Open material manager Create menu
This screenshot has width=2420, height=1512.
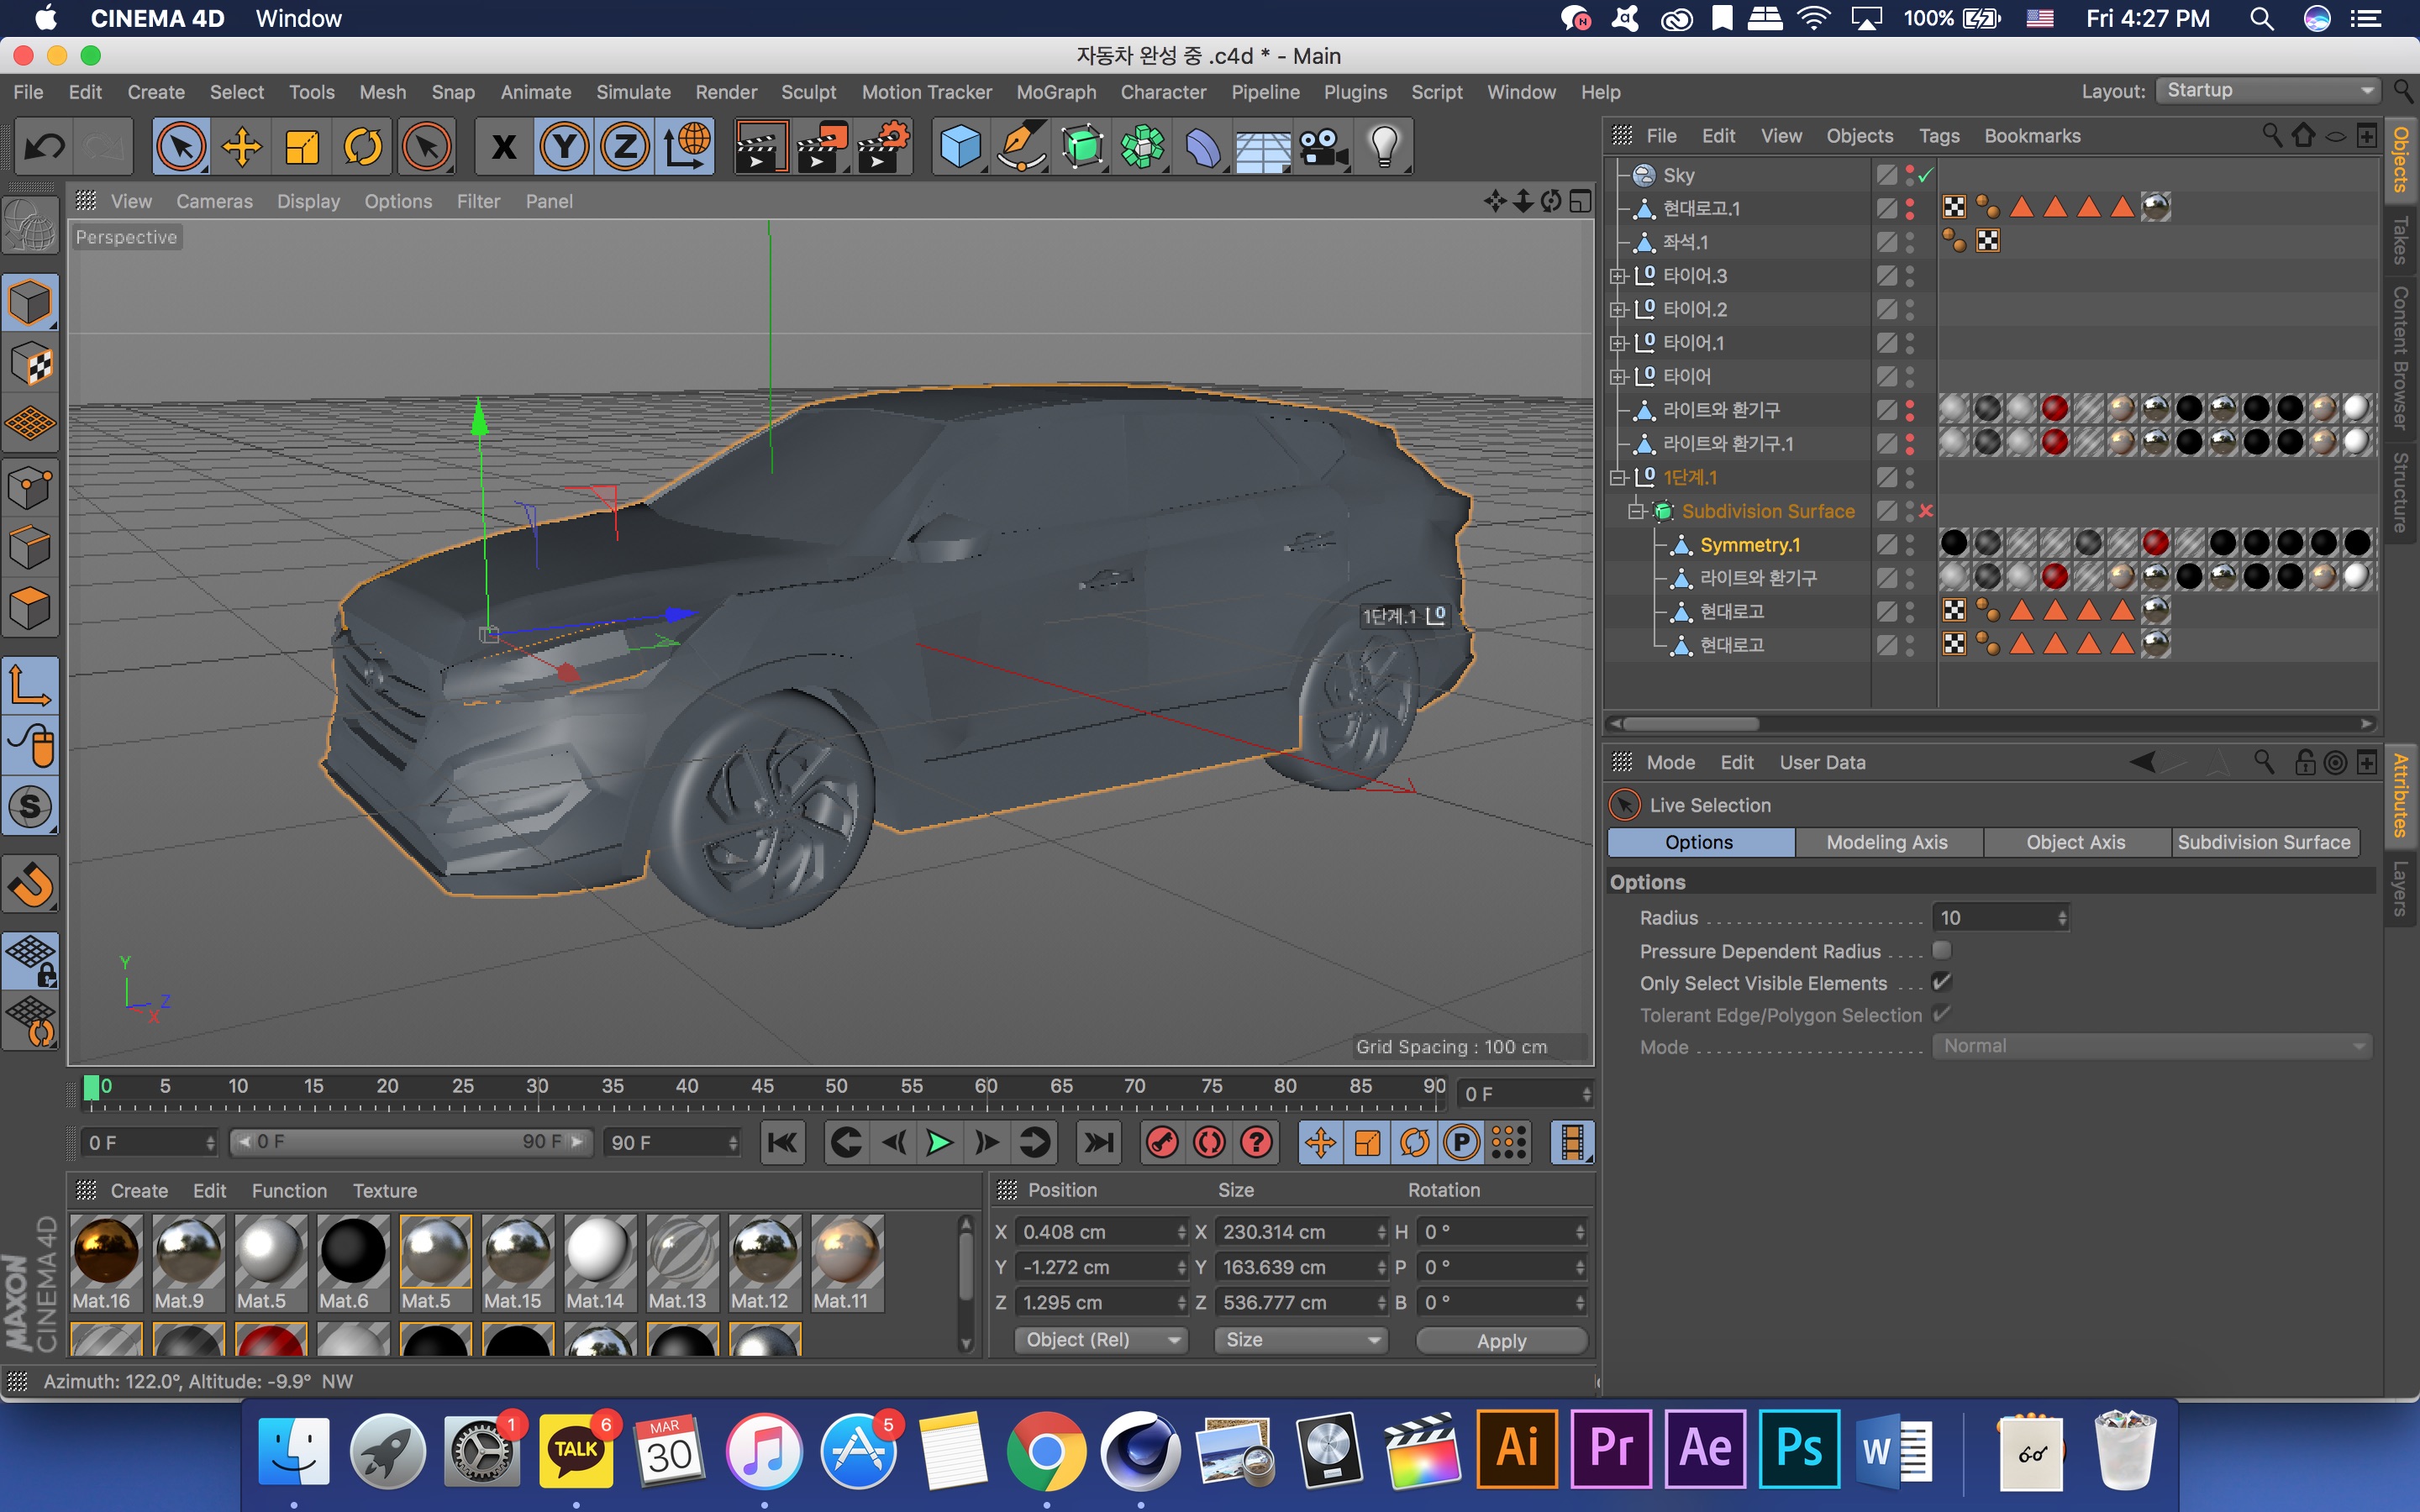point(139,1190)
